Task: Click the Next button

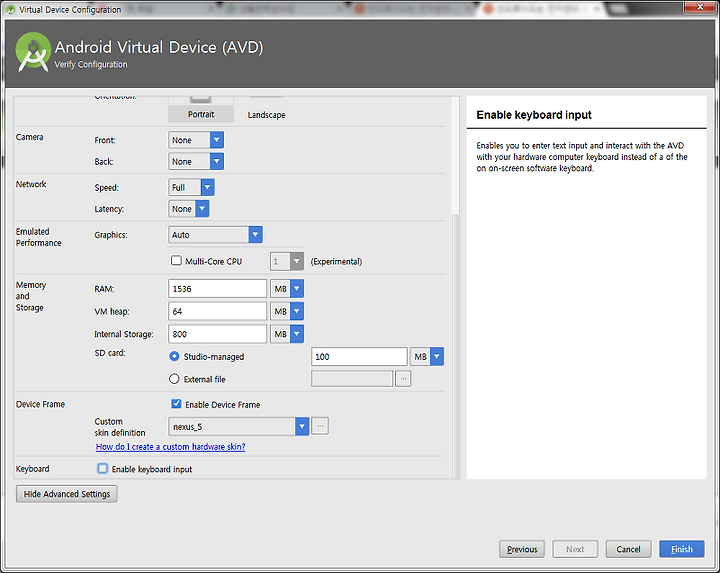Action: (x=575, y=549)
